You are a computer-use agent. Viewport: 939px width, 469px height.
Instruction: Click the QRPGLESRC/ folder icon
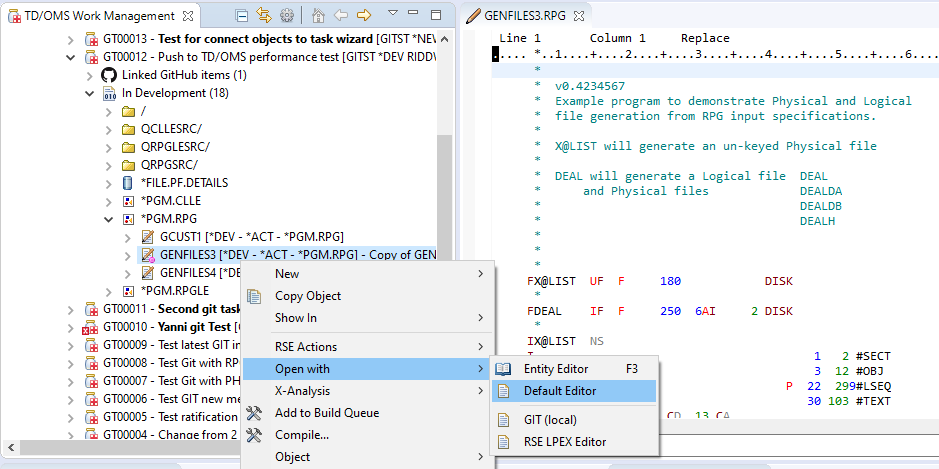pos(127,147)
